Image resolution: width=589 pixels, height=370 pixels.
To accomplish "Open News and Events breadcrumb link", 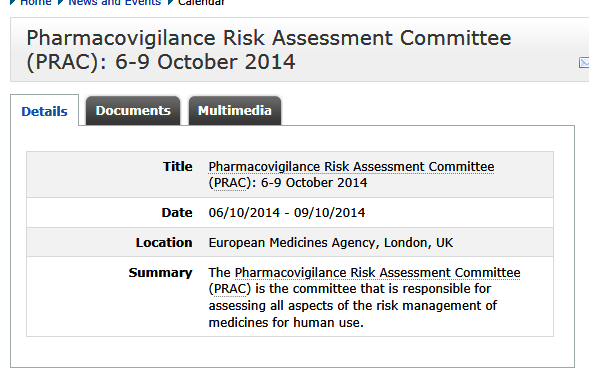I will [115, 3].
